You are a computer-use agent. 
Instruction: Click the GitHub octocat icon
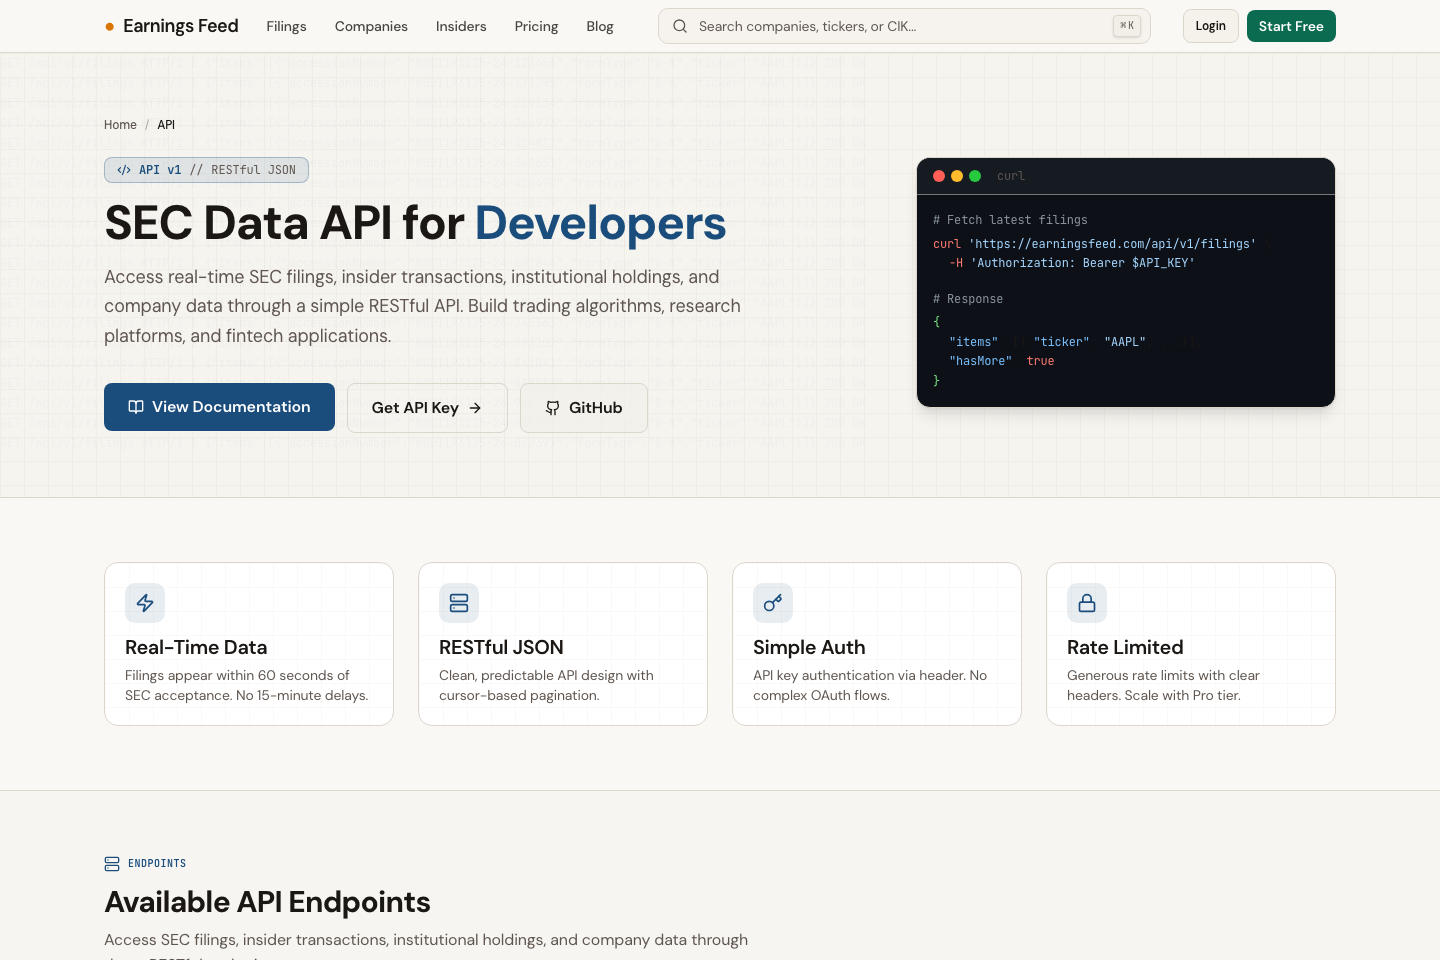point(552,408)
